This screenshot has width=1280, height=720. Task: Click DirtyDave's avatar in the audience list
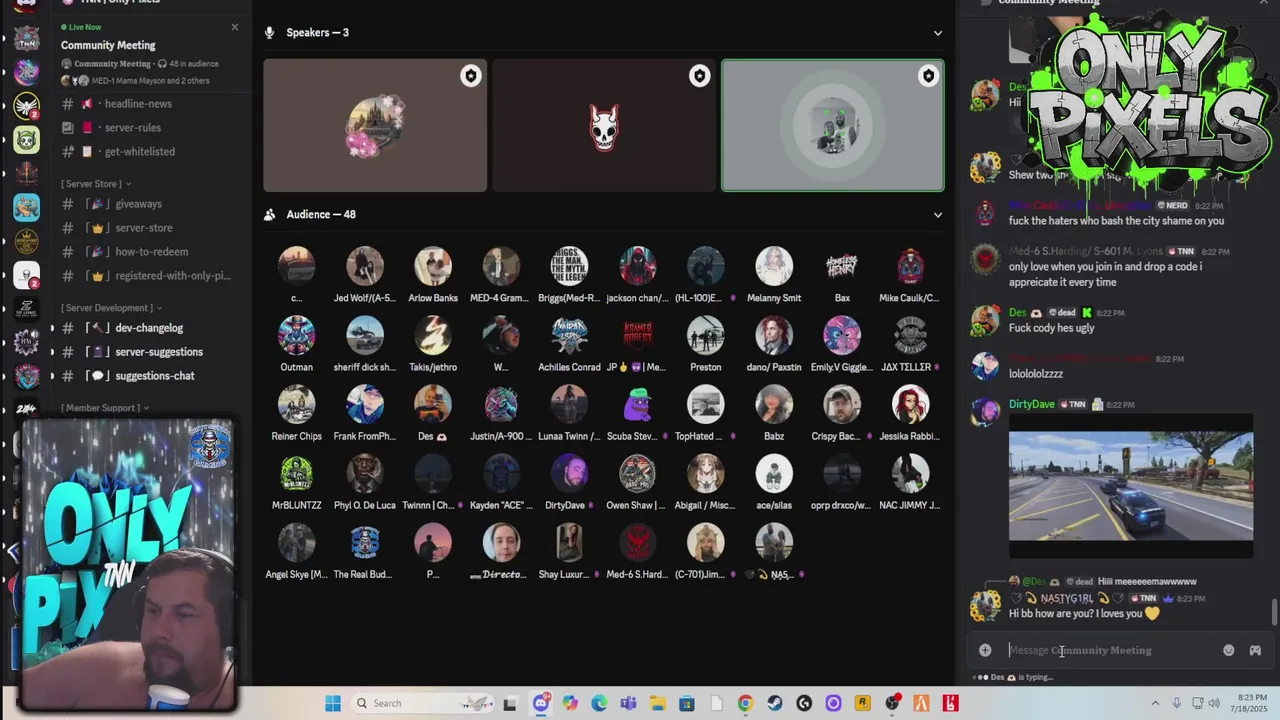pos(569,473)
